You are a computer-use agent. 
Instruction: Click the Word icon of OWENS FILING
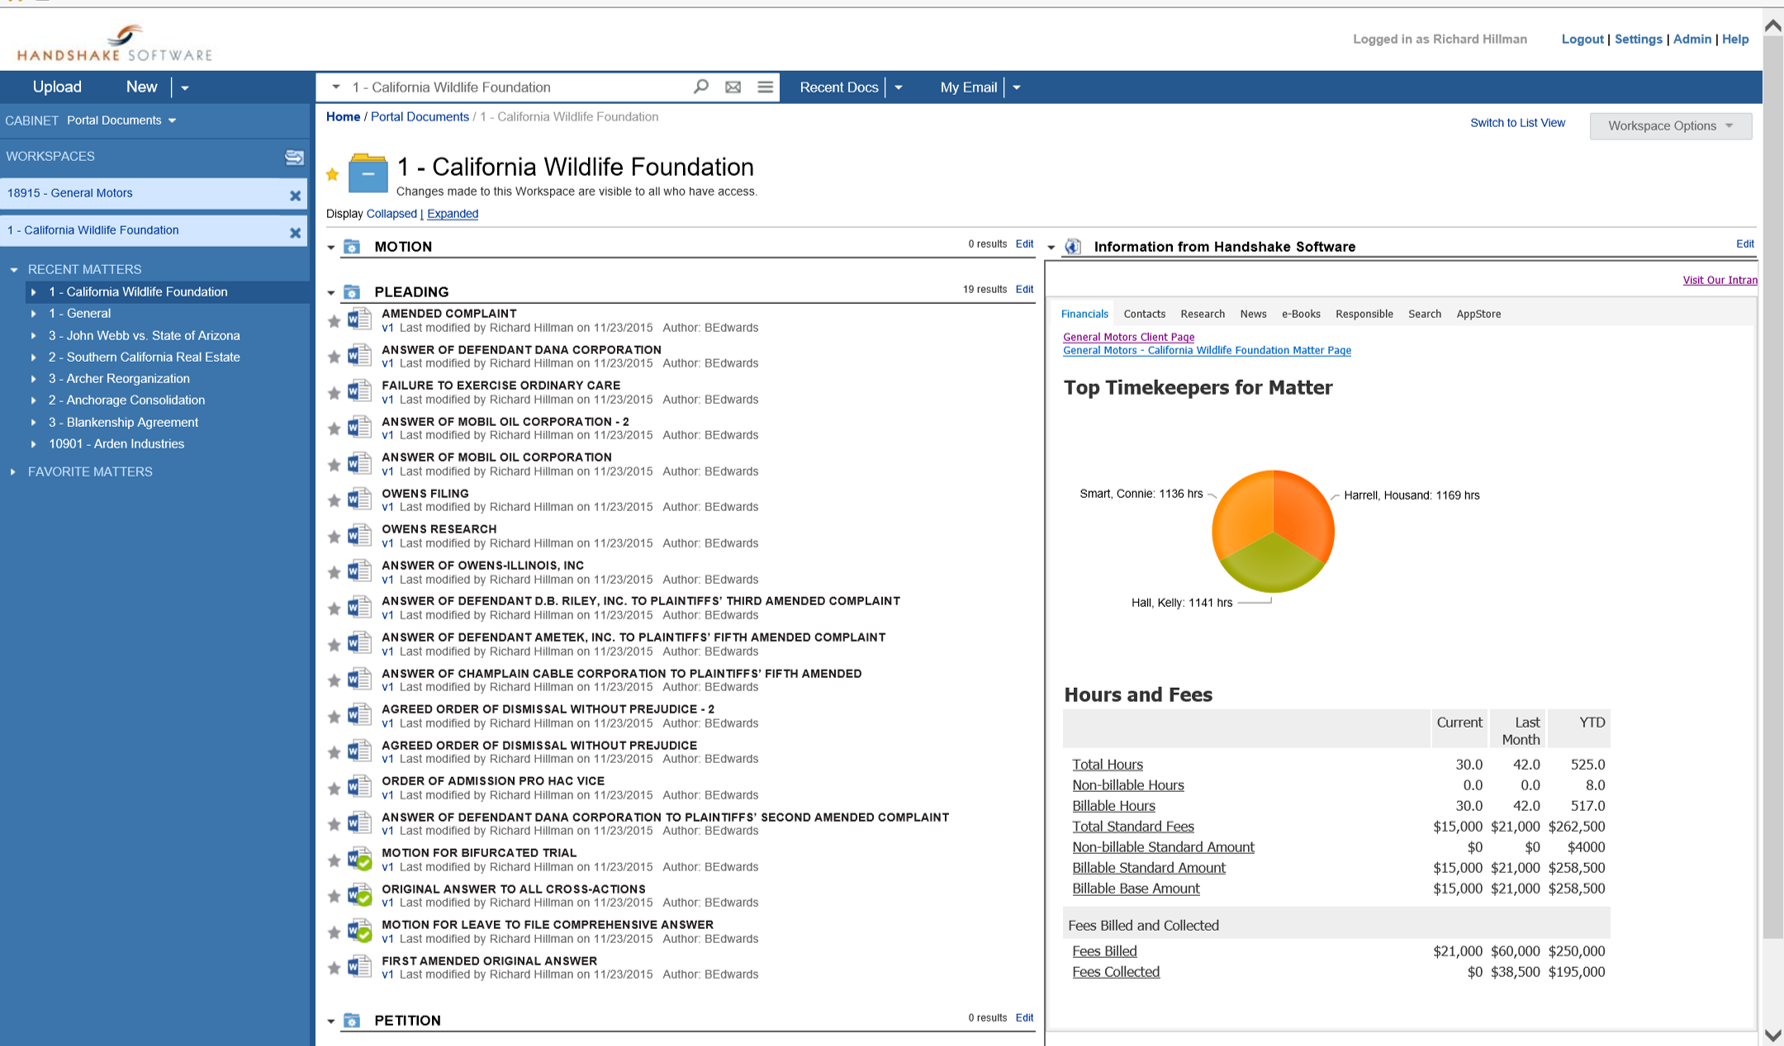(x=360, y=500)
